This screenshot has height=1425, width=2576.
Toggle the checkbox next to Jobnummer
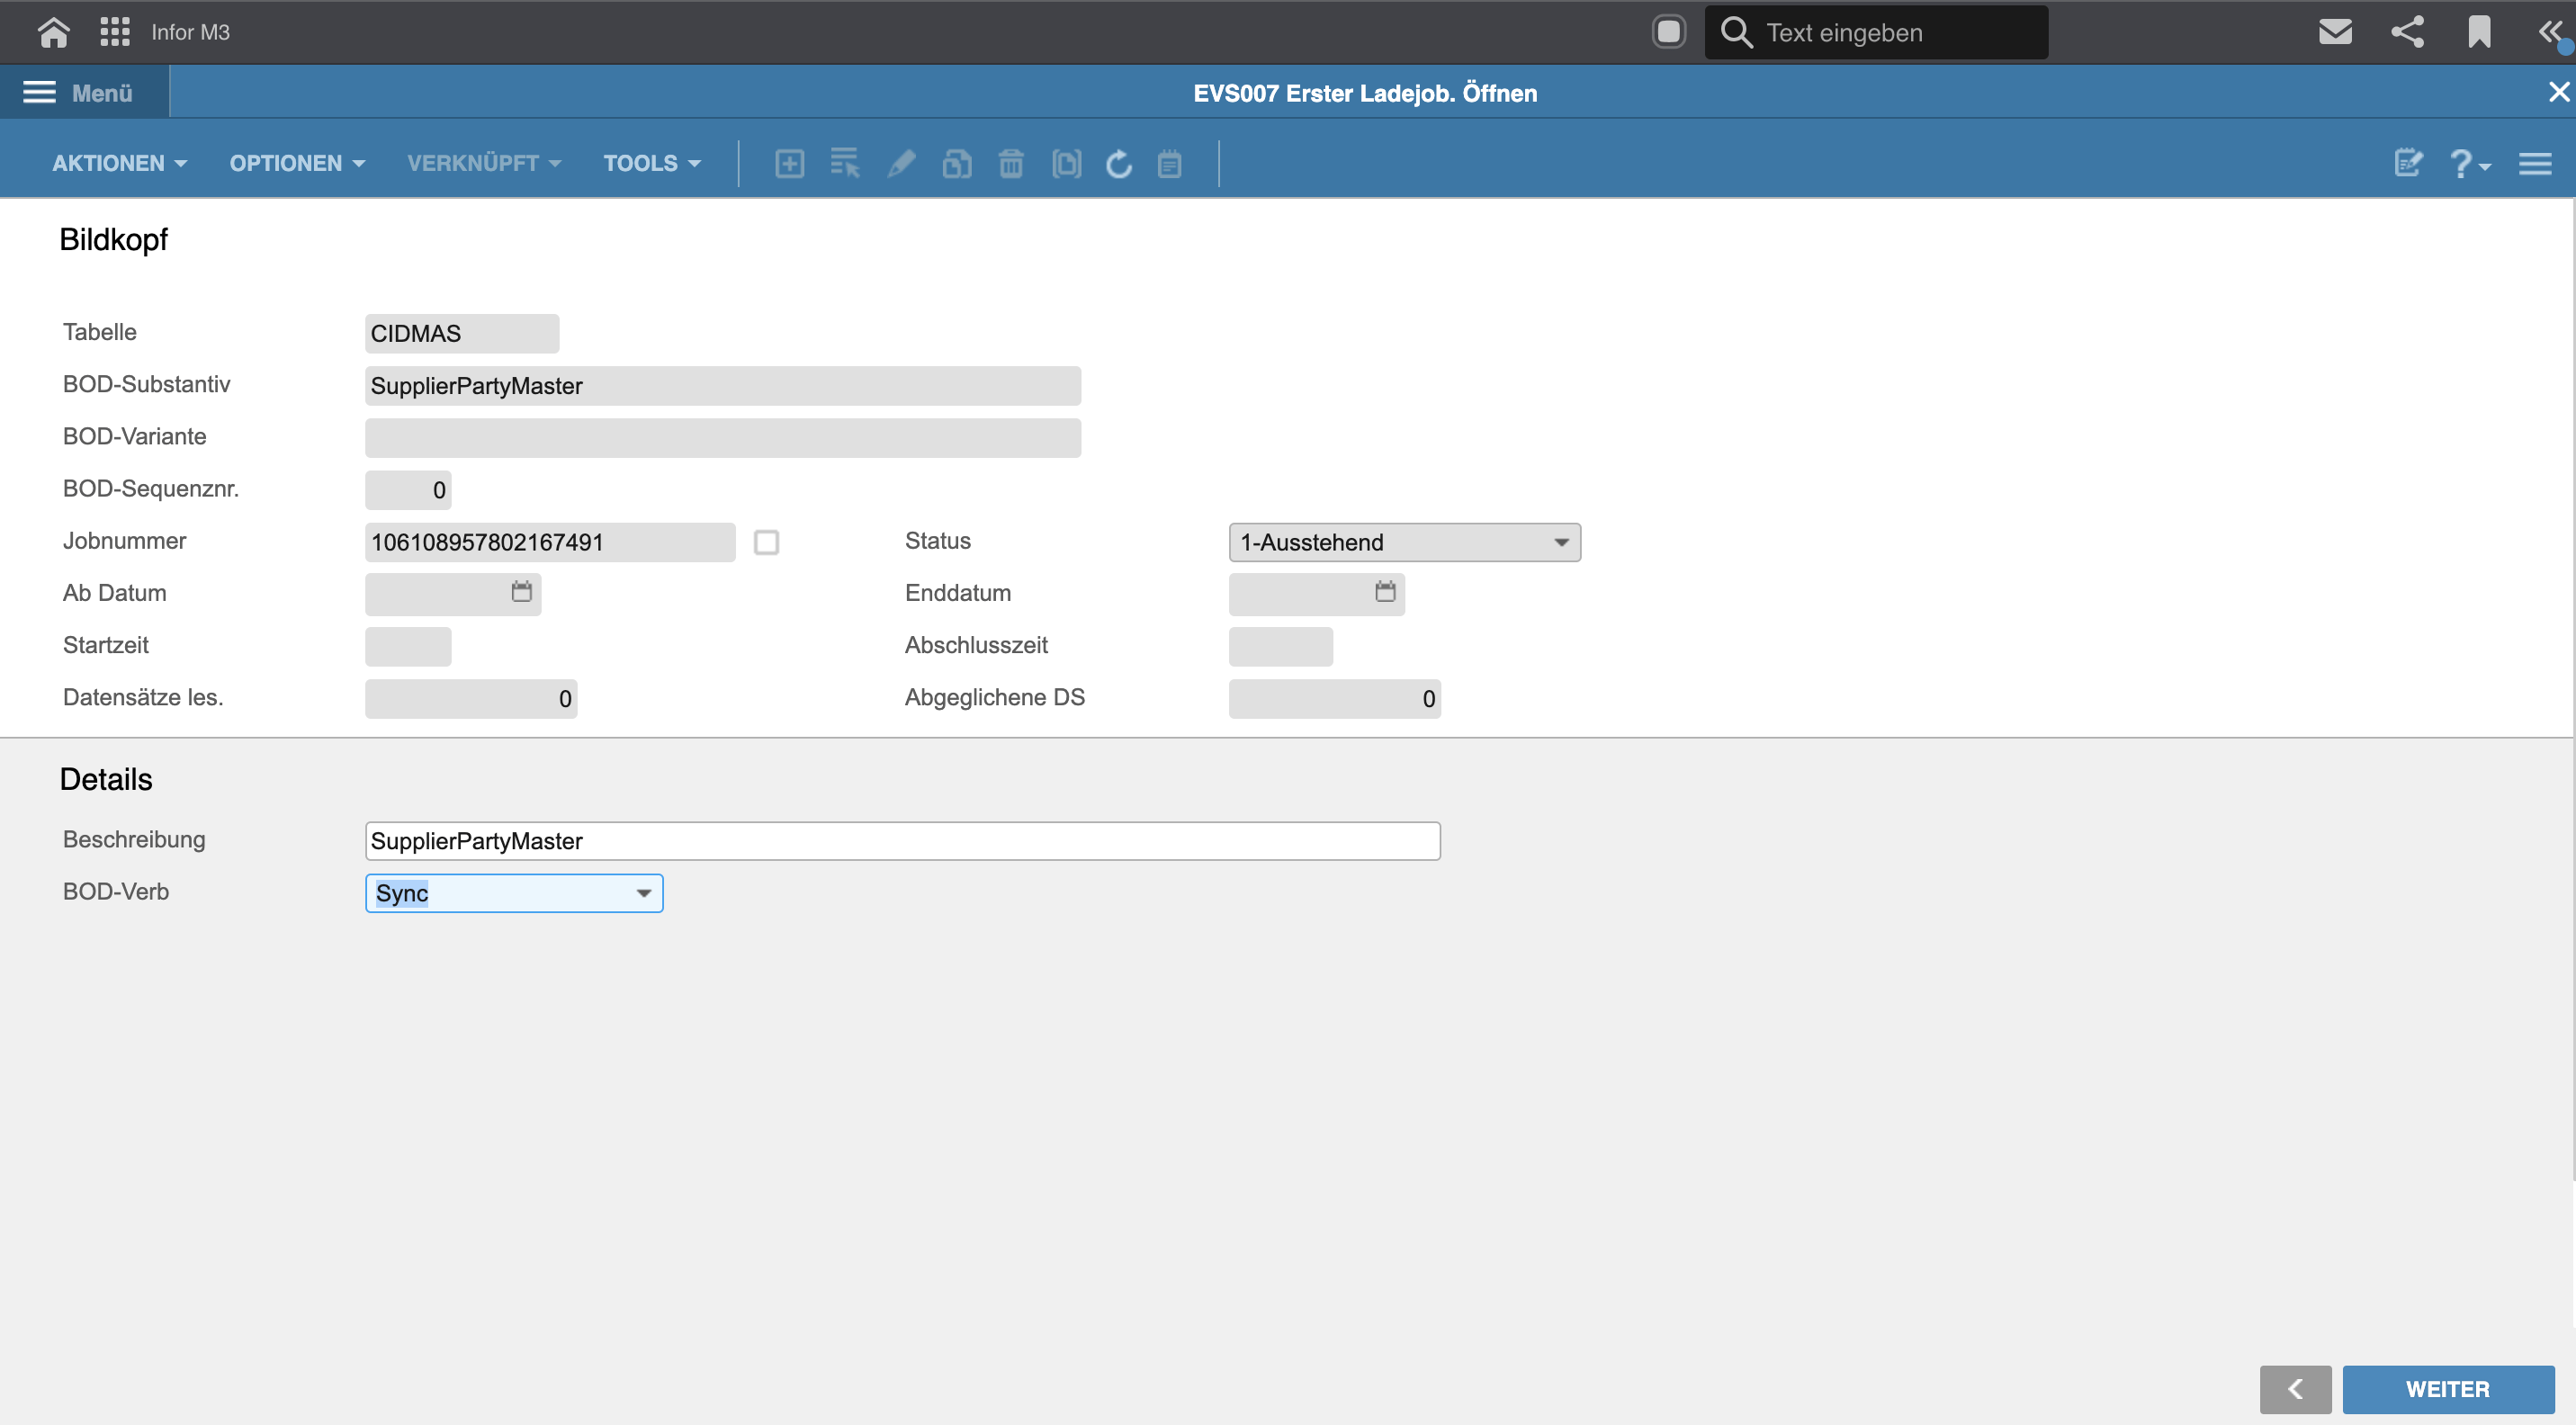766,542
